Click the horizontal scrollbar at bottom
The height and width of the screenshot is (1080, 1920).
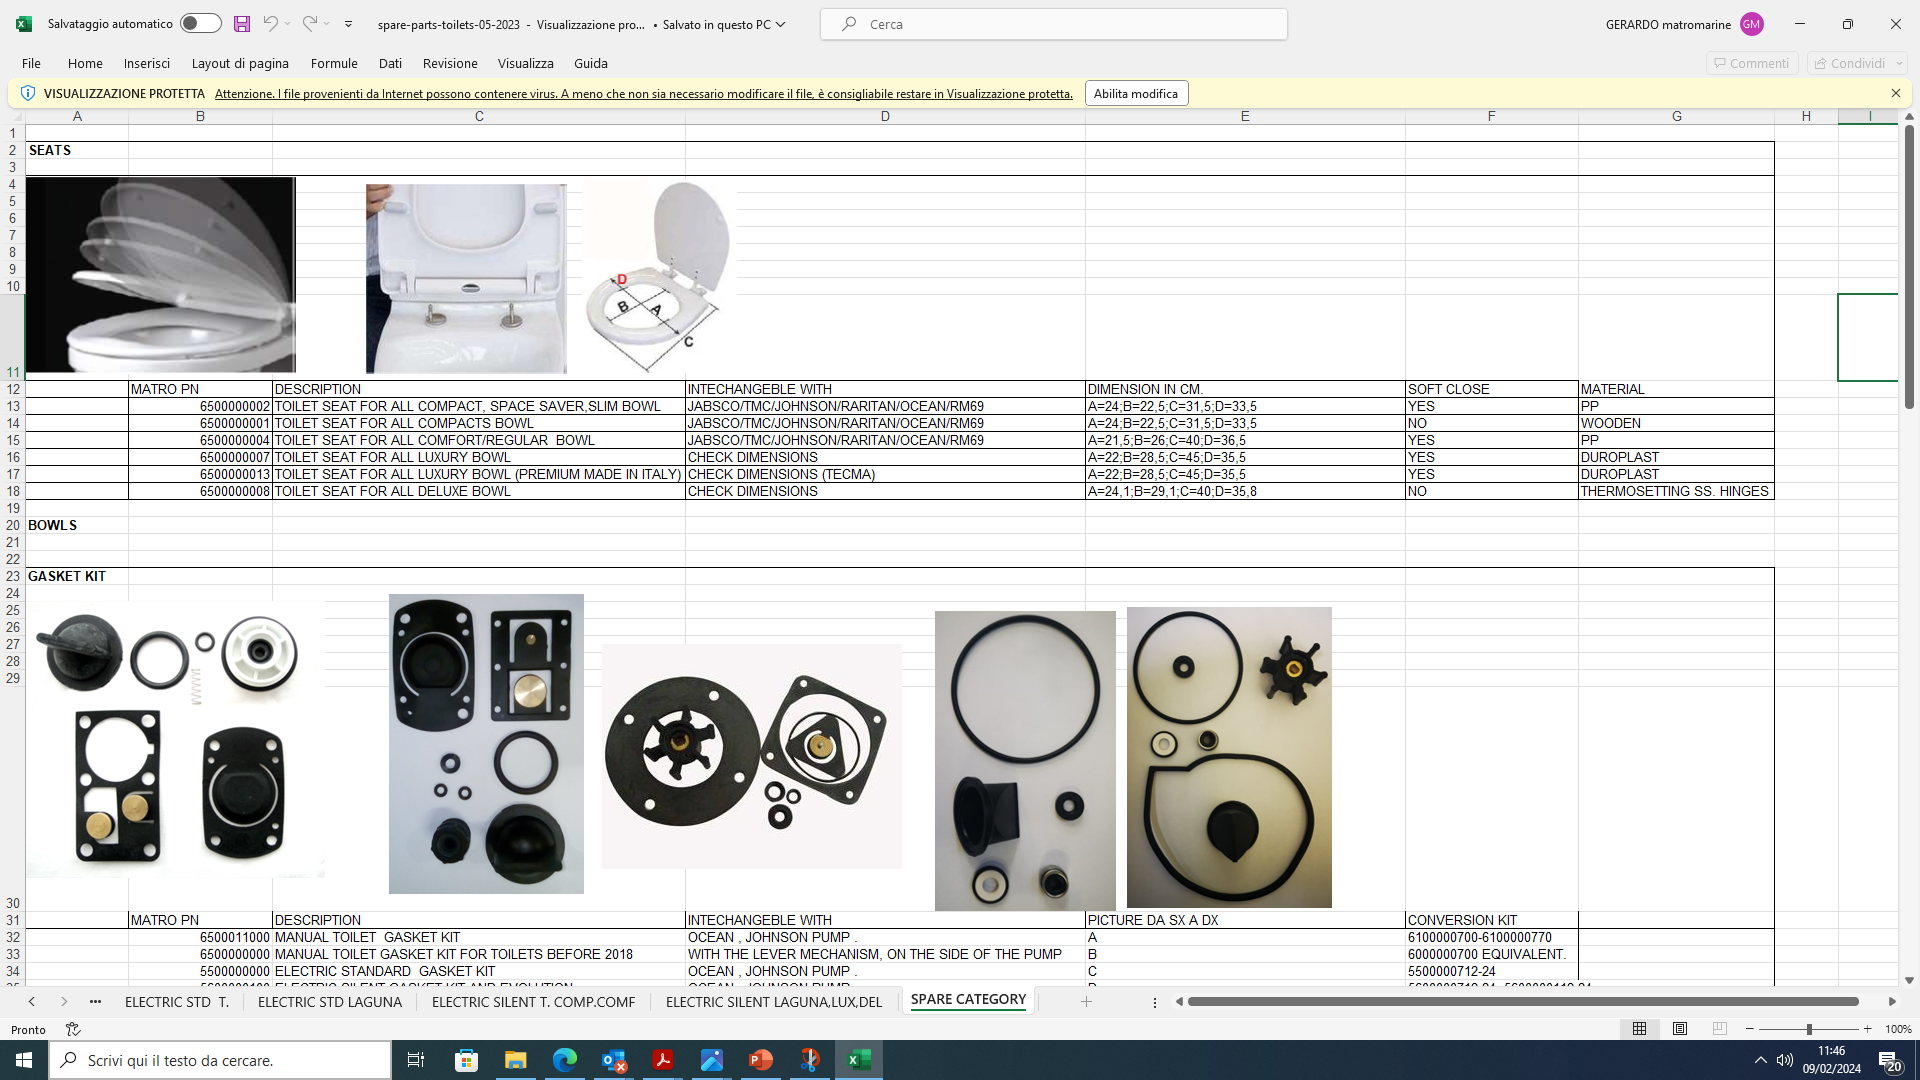click(1523, 1001)
